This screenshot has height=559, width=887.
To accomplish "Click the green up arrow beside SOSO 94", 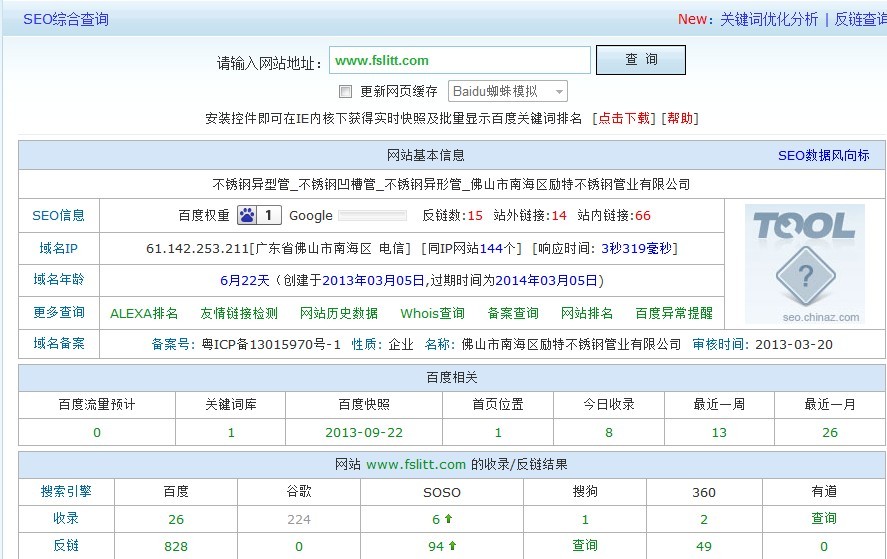I will point(453,545).
